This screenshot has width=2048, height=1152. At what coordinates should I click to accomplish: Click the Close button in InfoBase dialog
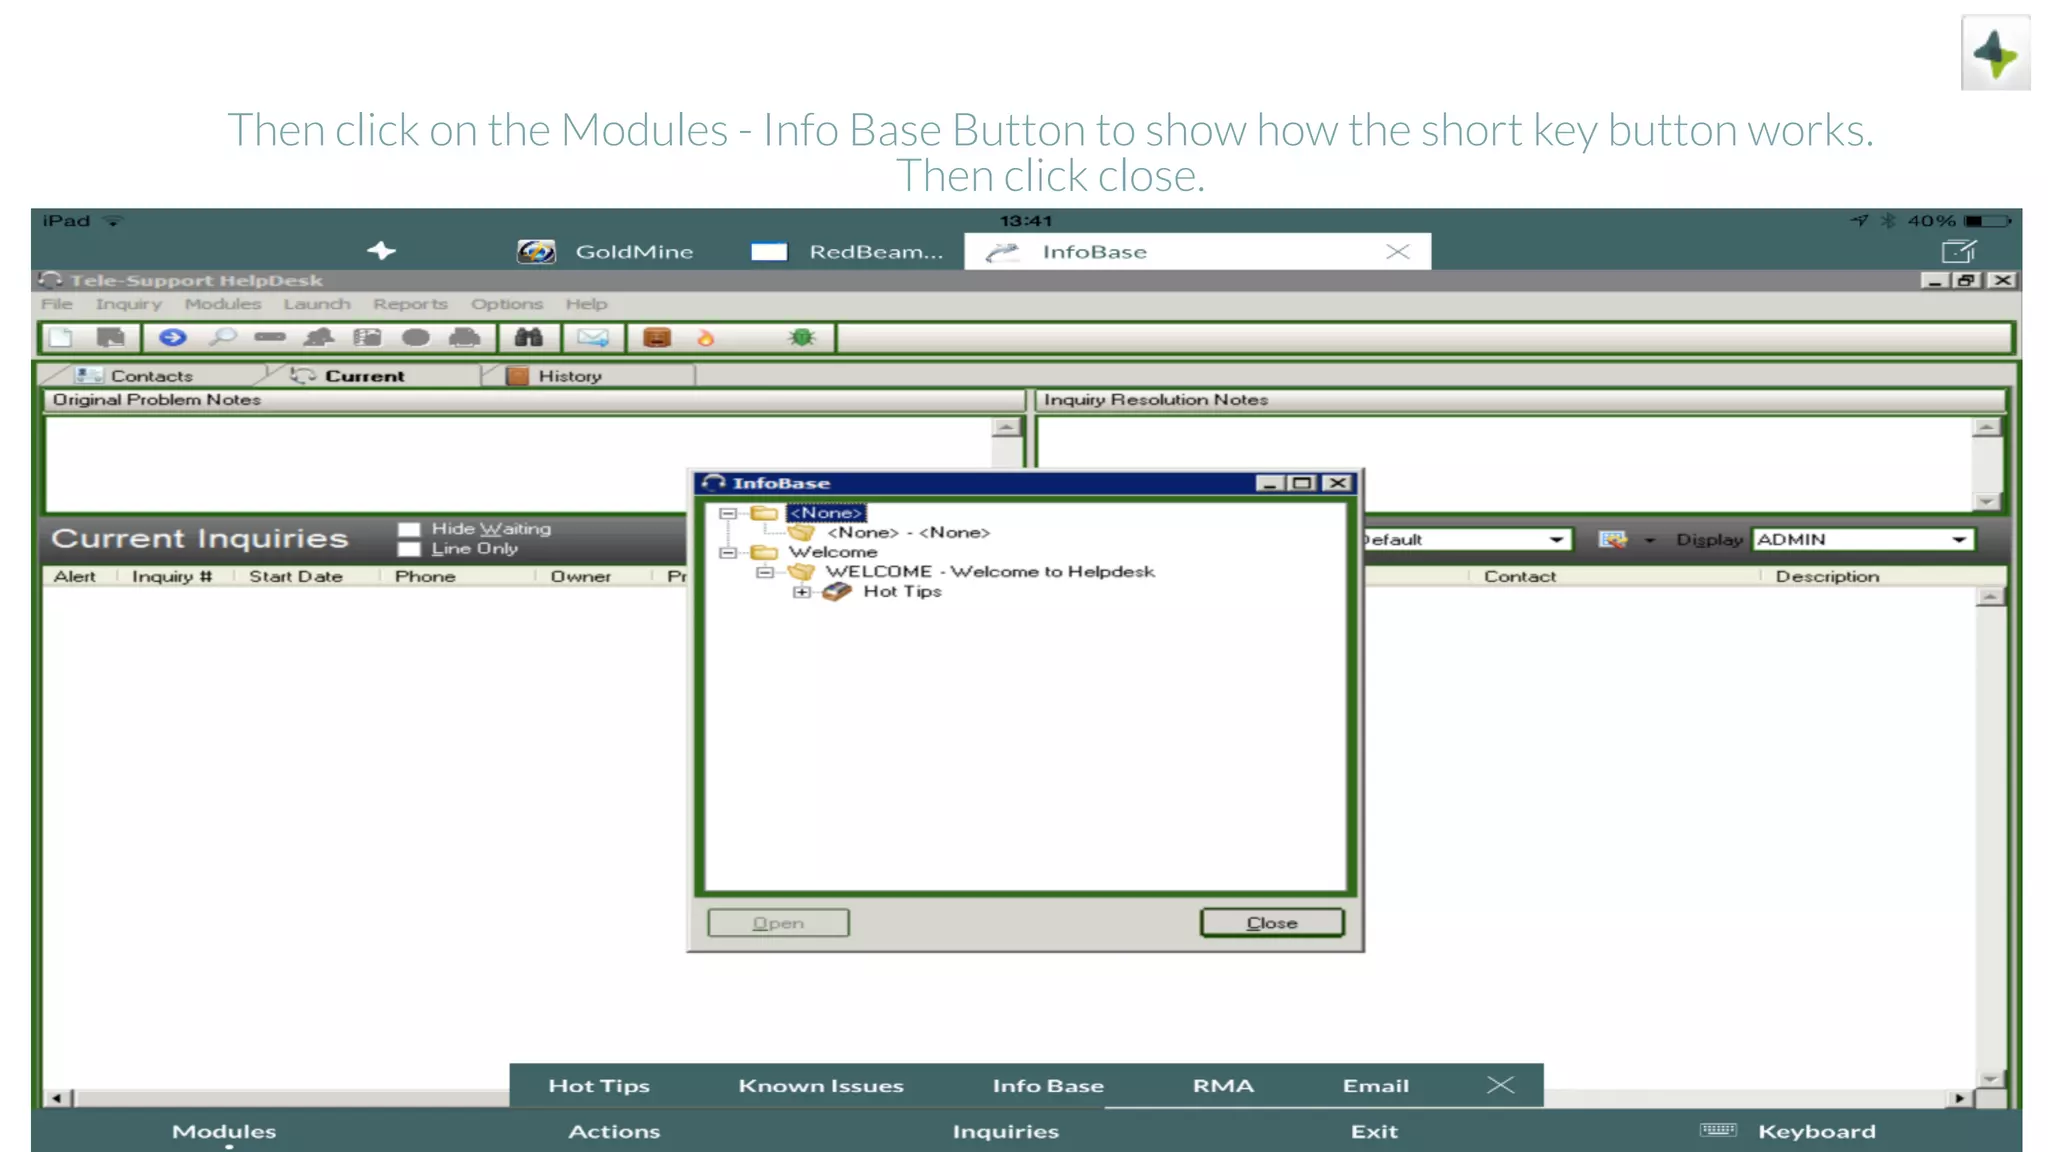click(1272, 923)
